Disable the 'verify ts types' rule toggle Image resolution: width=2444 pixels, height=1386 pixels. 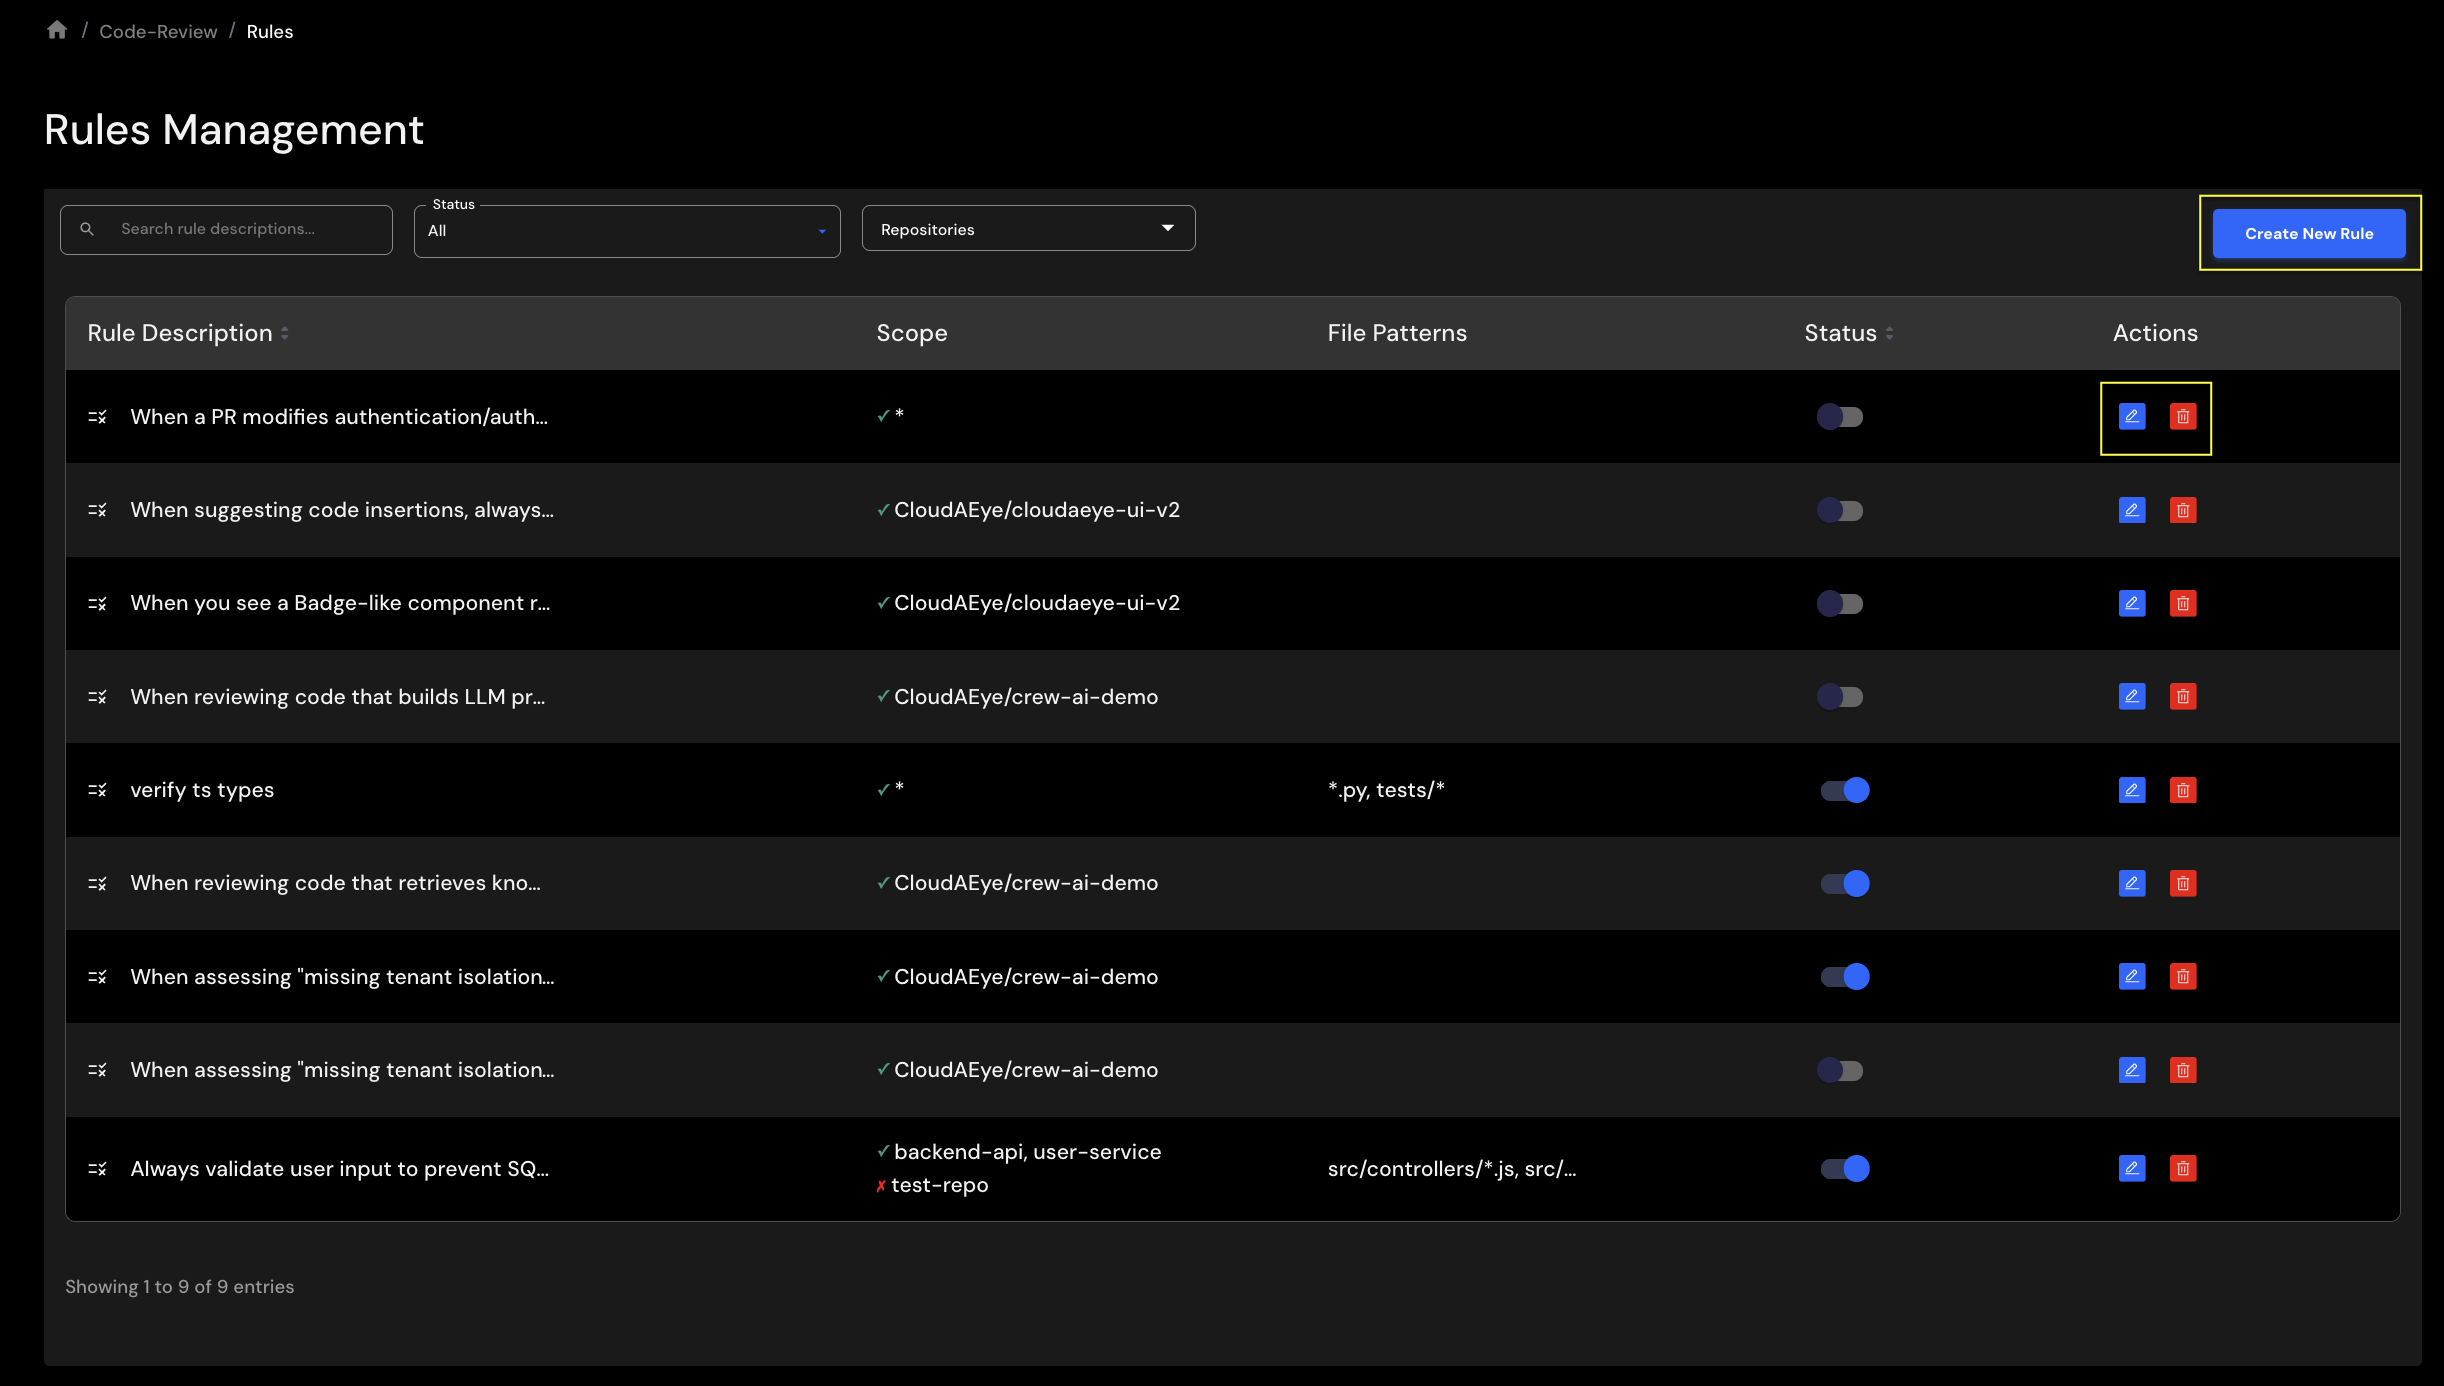1844,790
